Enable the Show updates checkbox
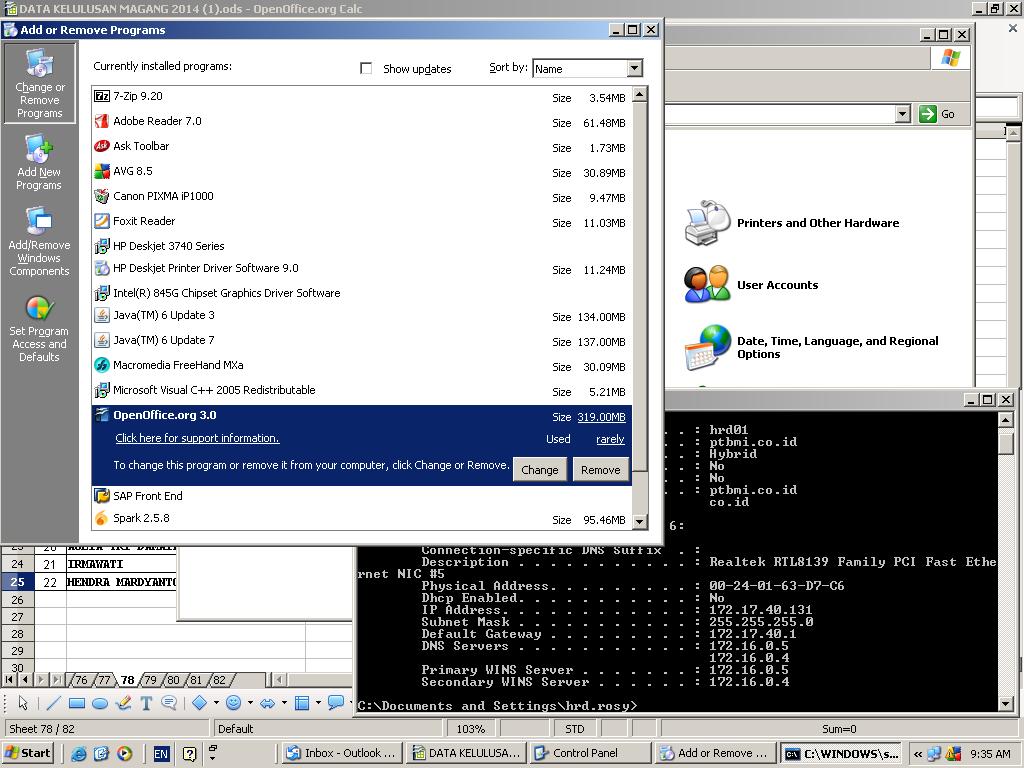Screen dimensions: 1024x768 pos(366,68)
